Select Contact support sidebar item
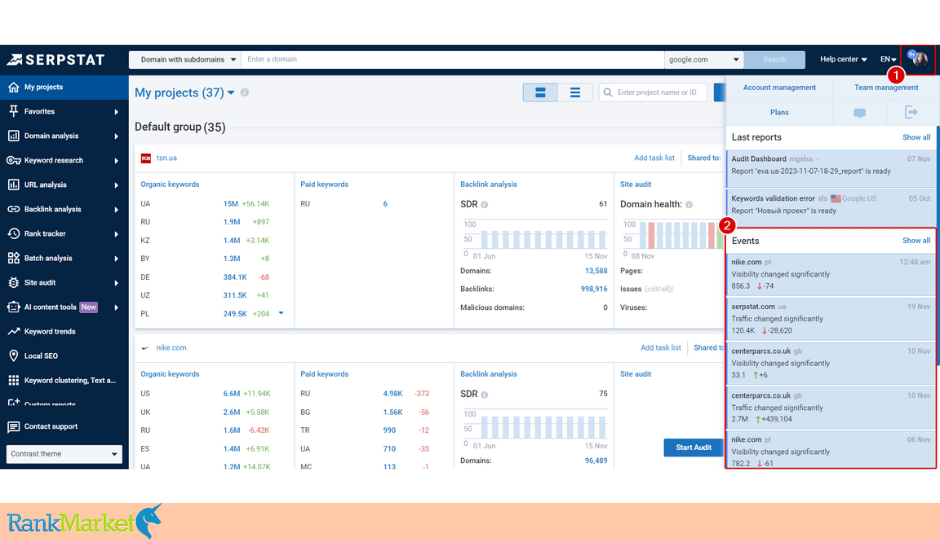Image resolution: width=940 pixels, height=540 pixels. coord(64,427)
